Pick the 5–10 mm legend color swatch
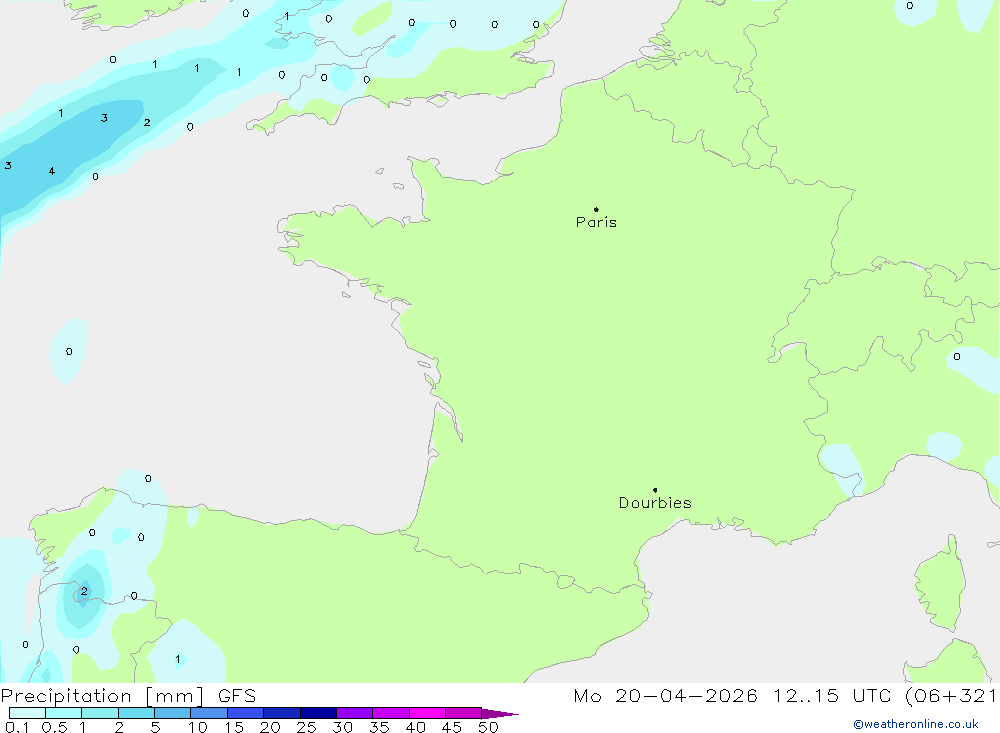The height and width of the screenshot is (733, 1000). [x=172, y=713]
